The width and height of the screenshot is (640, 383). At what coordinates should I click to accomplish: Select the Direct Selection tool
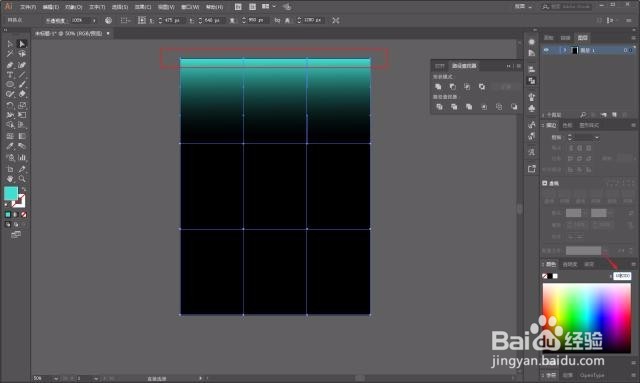coord(22,44)
